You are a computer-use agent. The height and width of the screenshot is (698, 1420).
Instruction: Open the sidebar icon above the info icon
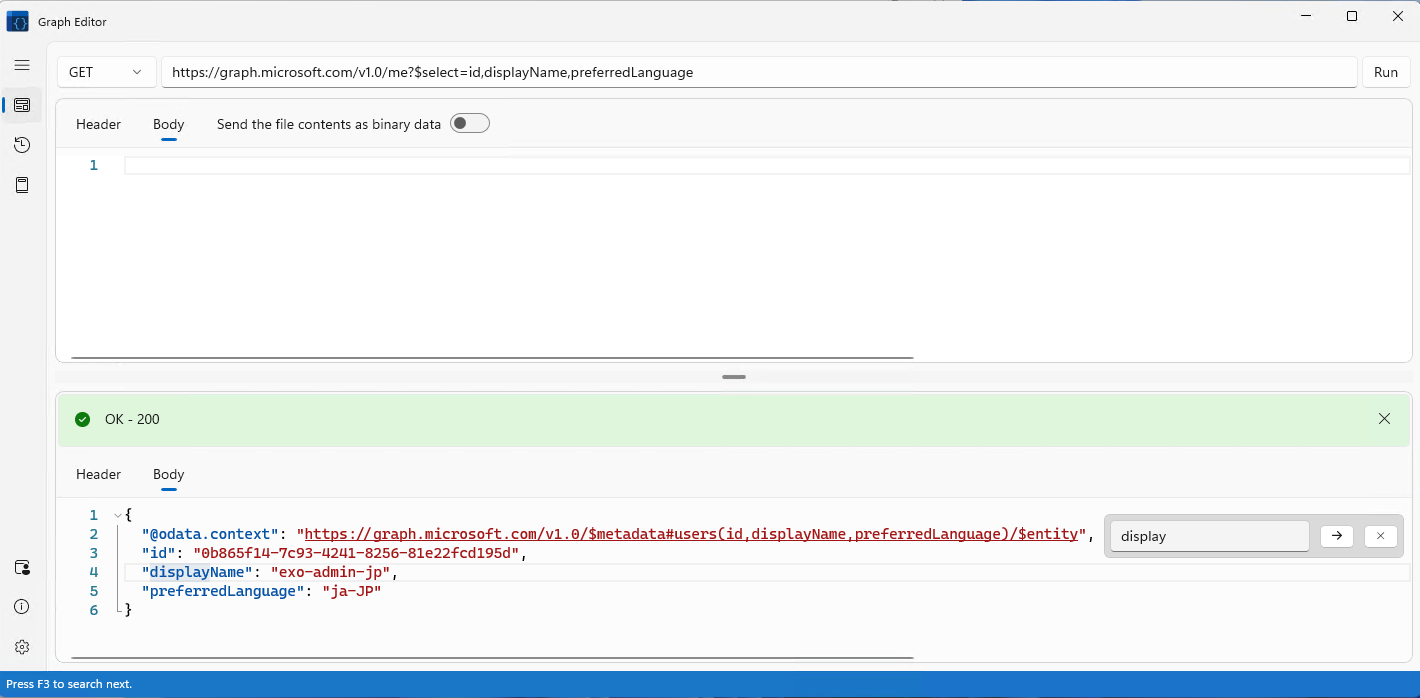tap(22, 567)
